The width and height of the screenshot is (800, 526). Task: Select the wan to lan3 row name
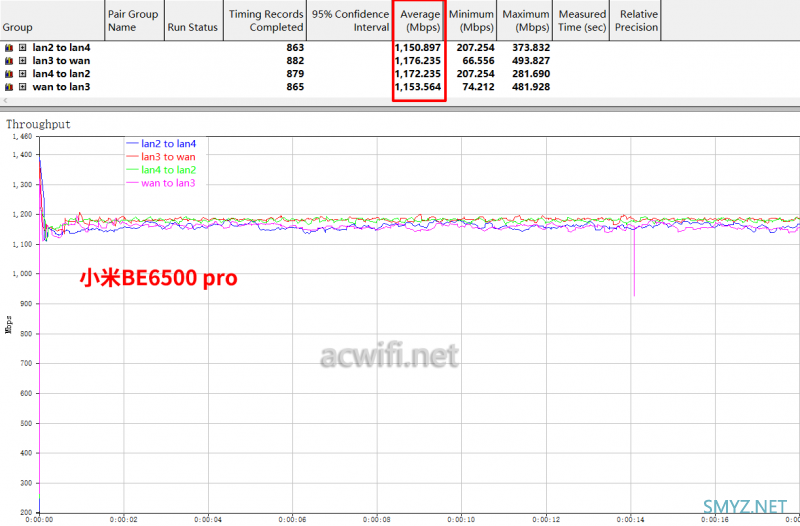[60, 87]
